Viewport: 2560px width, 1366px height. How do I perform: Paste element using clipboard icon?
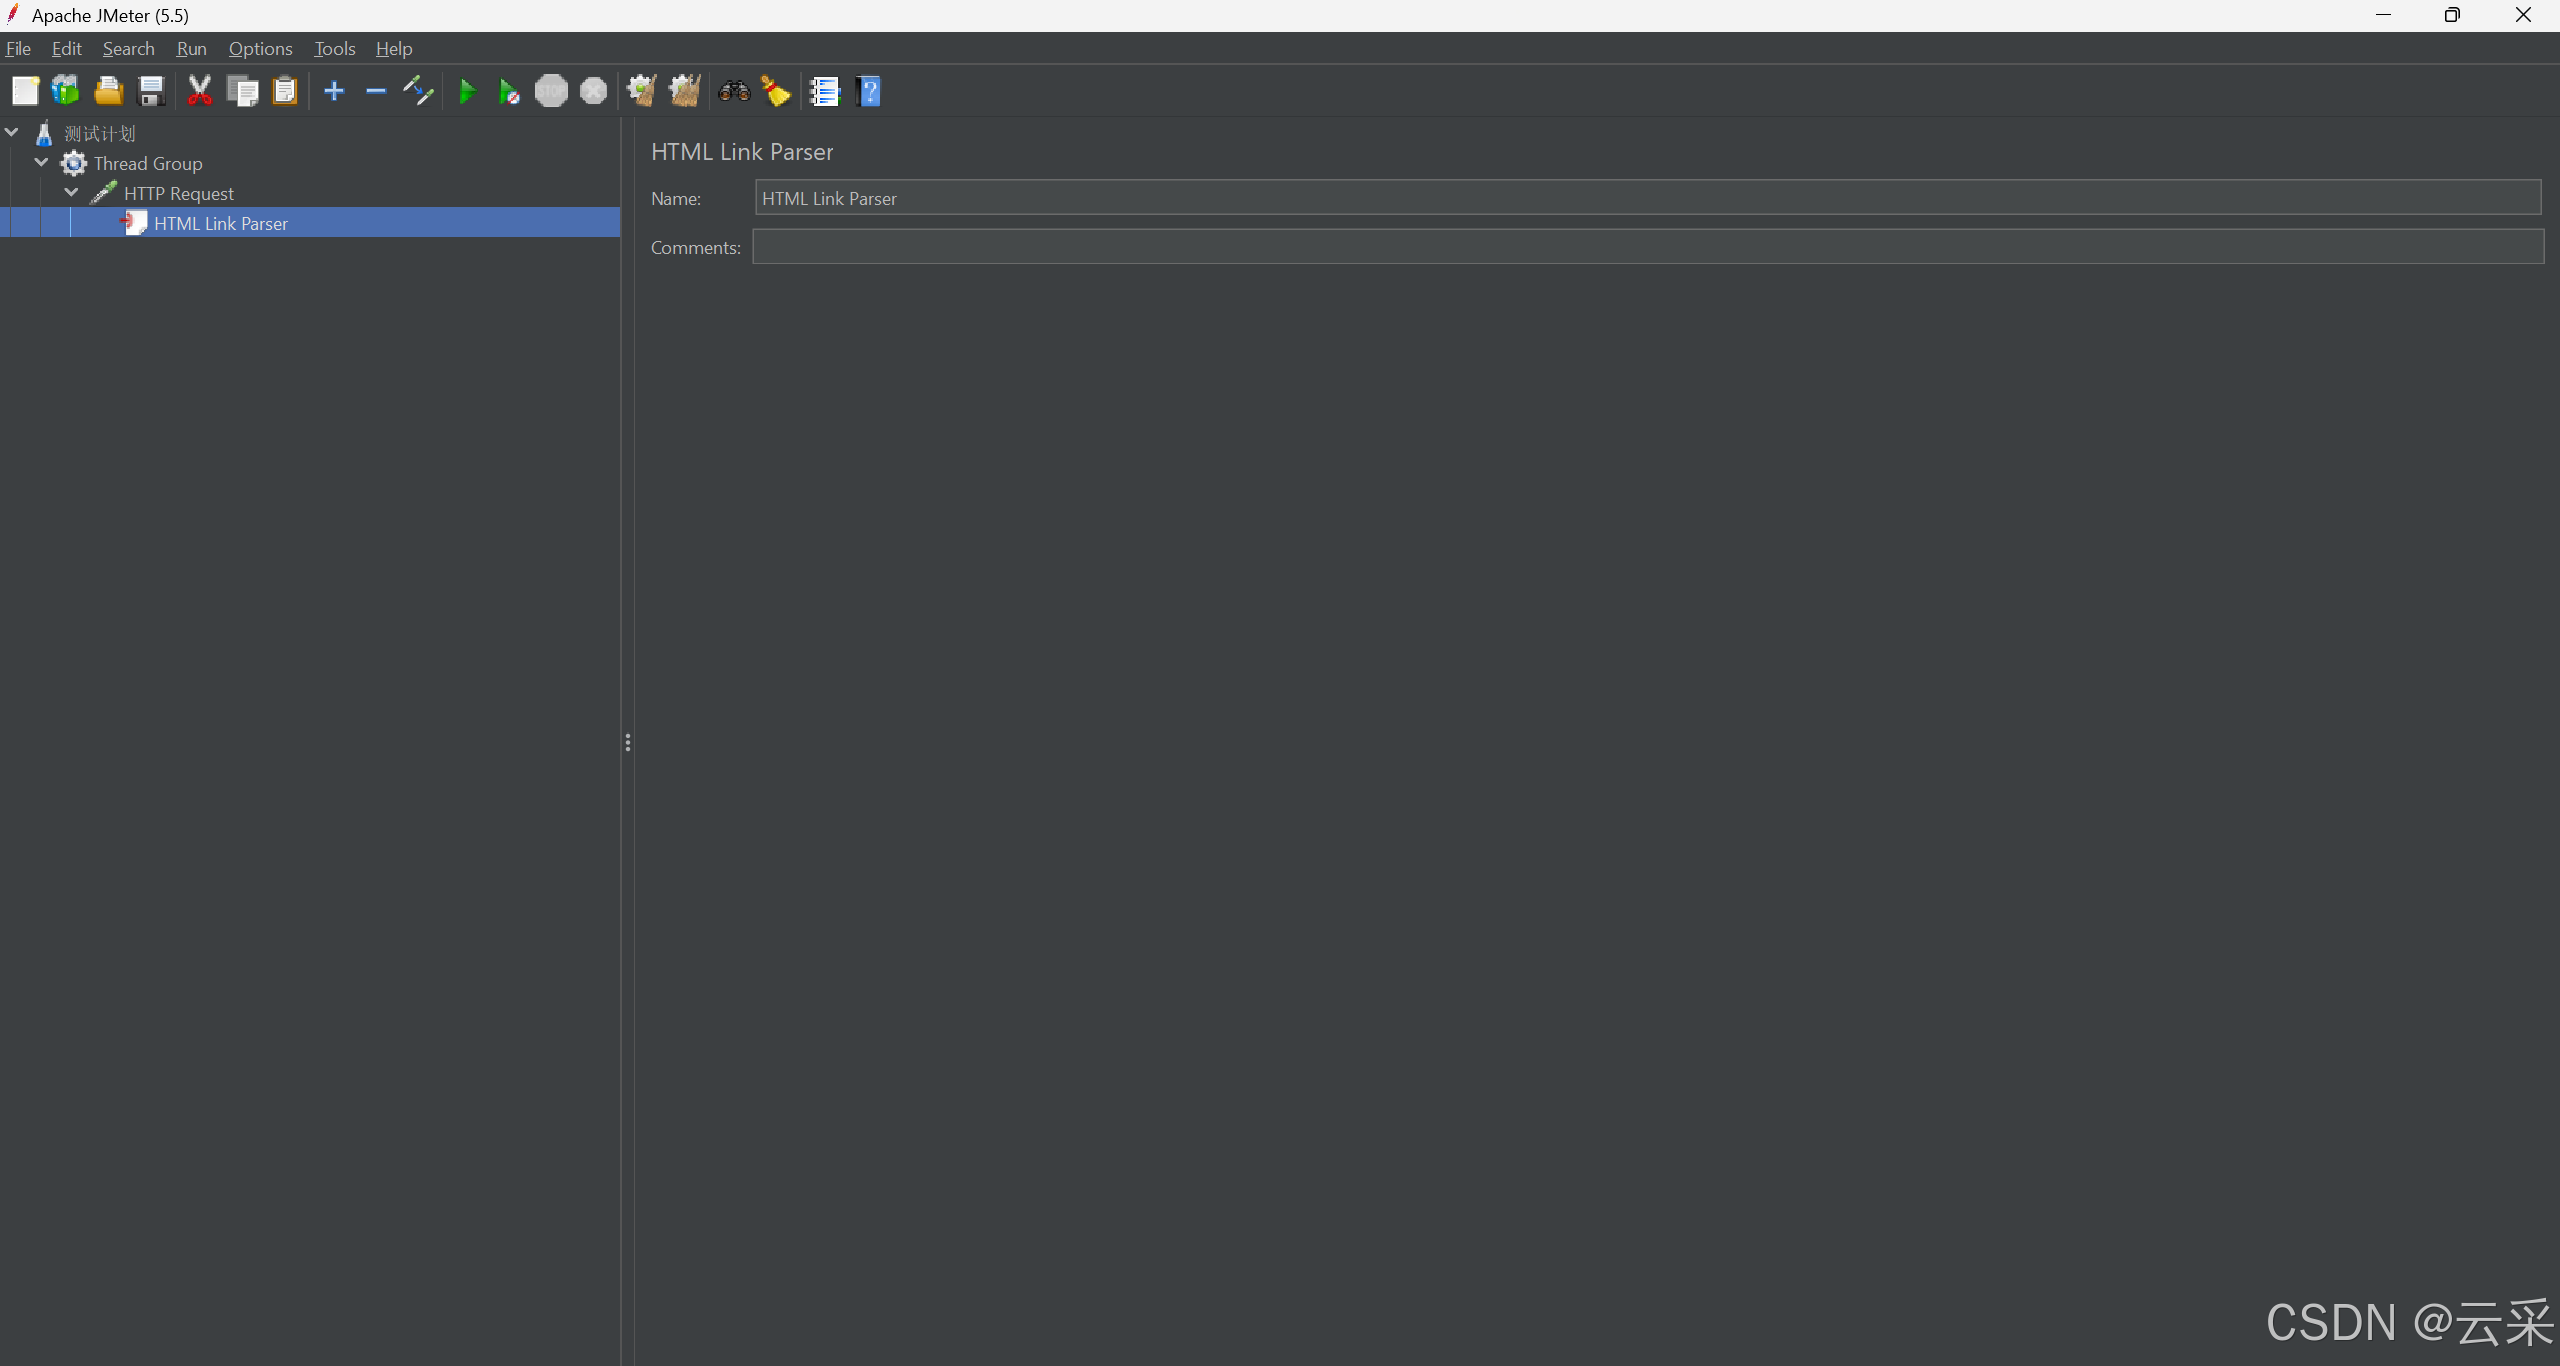click(x=285, y=91)
